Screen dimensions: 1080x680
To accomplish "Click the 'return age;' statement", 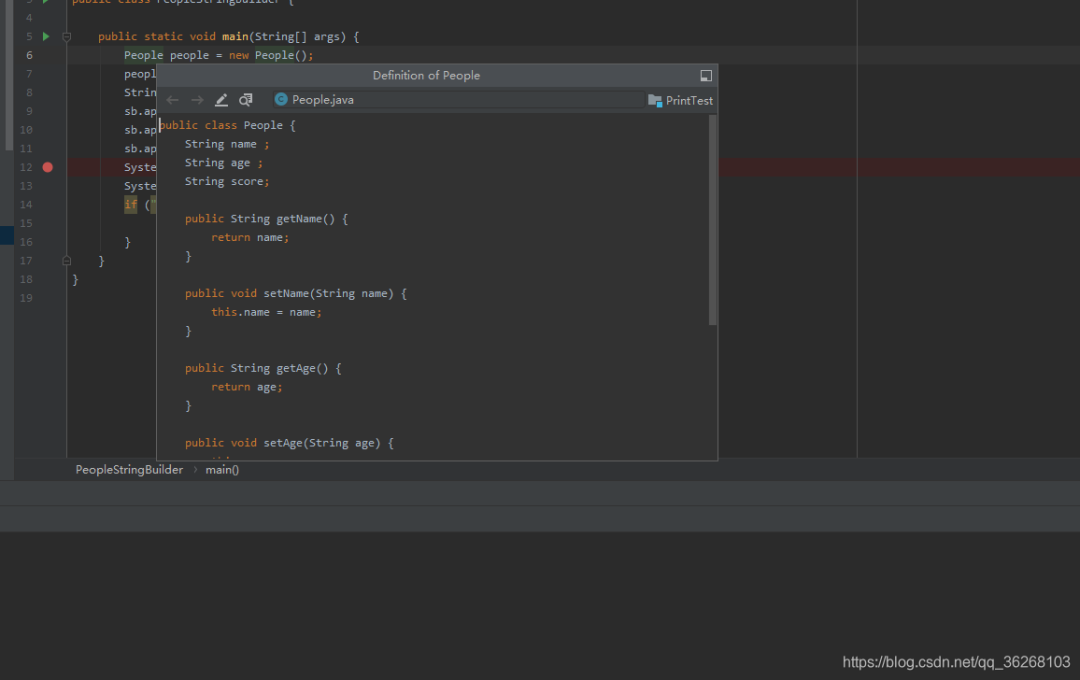I will [247, 387].
